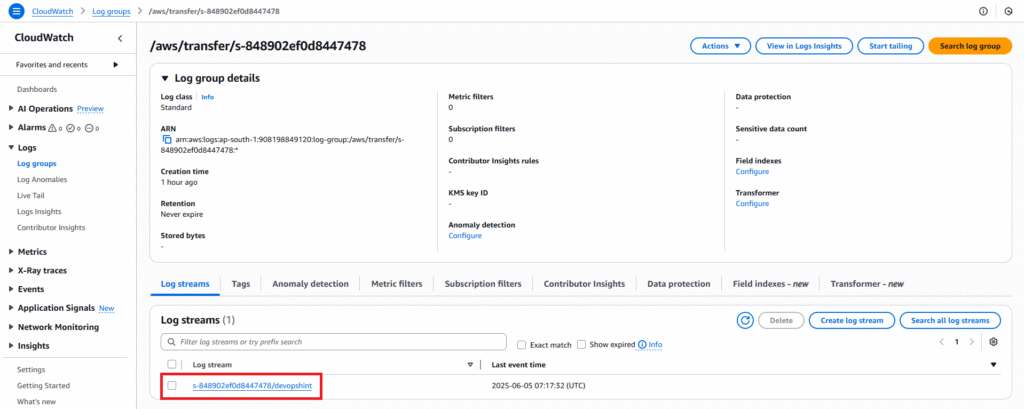1024x409 pixels.
Task: Collapse the CloudWatch sidebar with chevron
Action: point(120,39)
